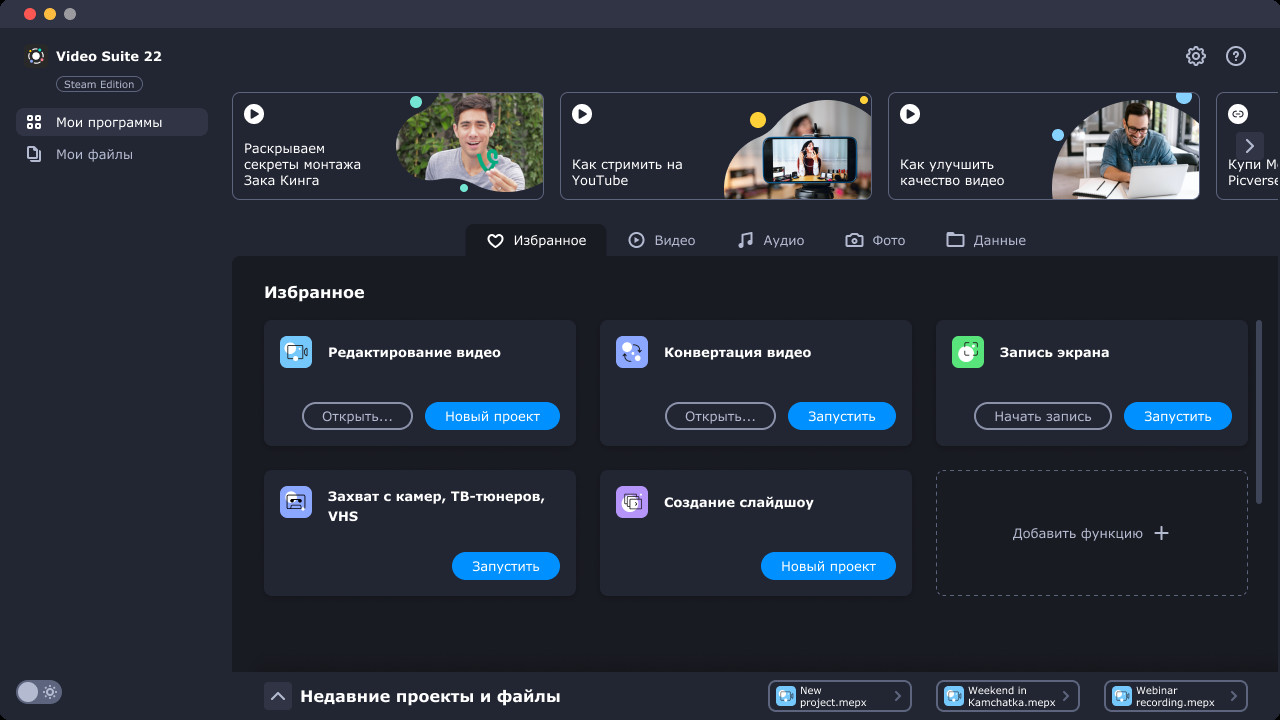
Task: Open the How to stream on YouTube banner
Action: click(715, 146)
